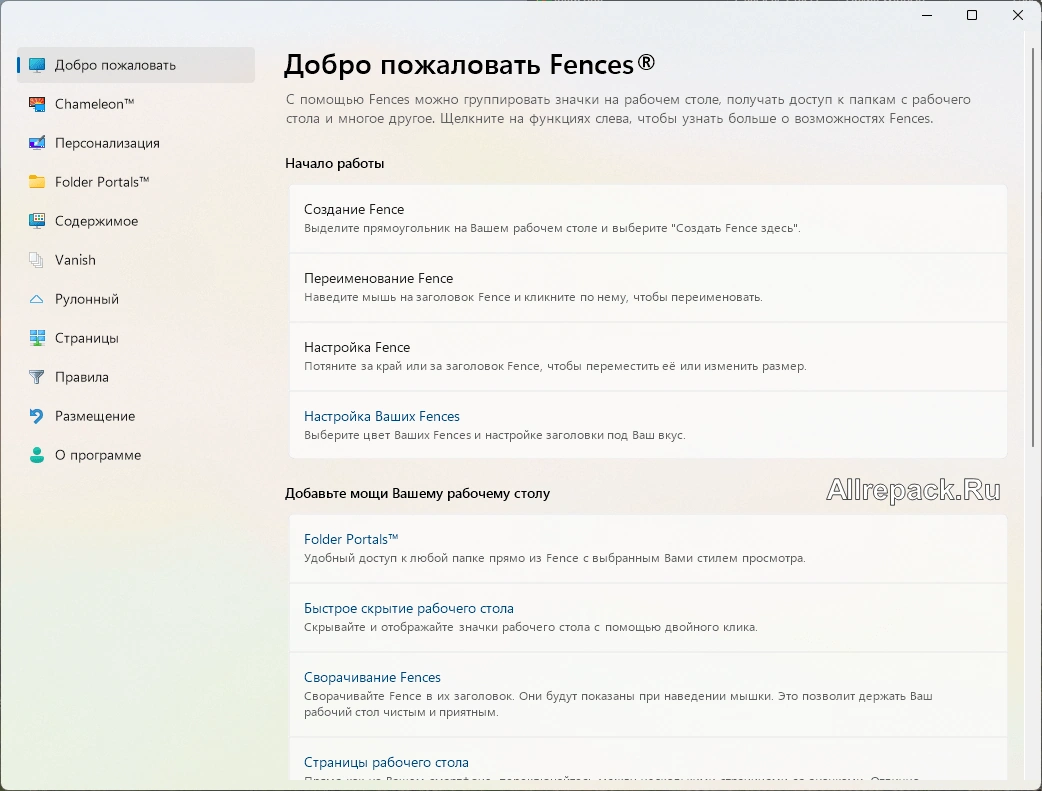Viewport: 1042px width, 791px height.
Task: Select Содержимое in sidebar
Action: 136,221
